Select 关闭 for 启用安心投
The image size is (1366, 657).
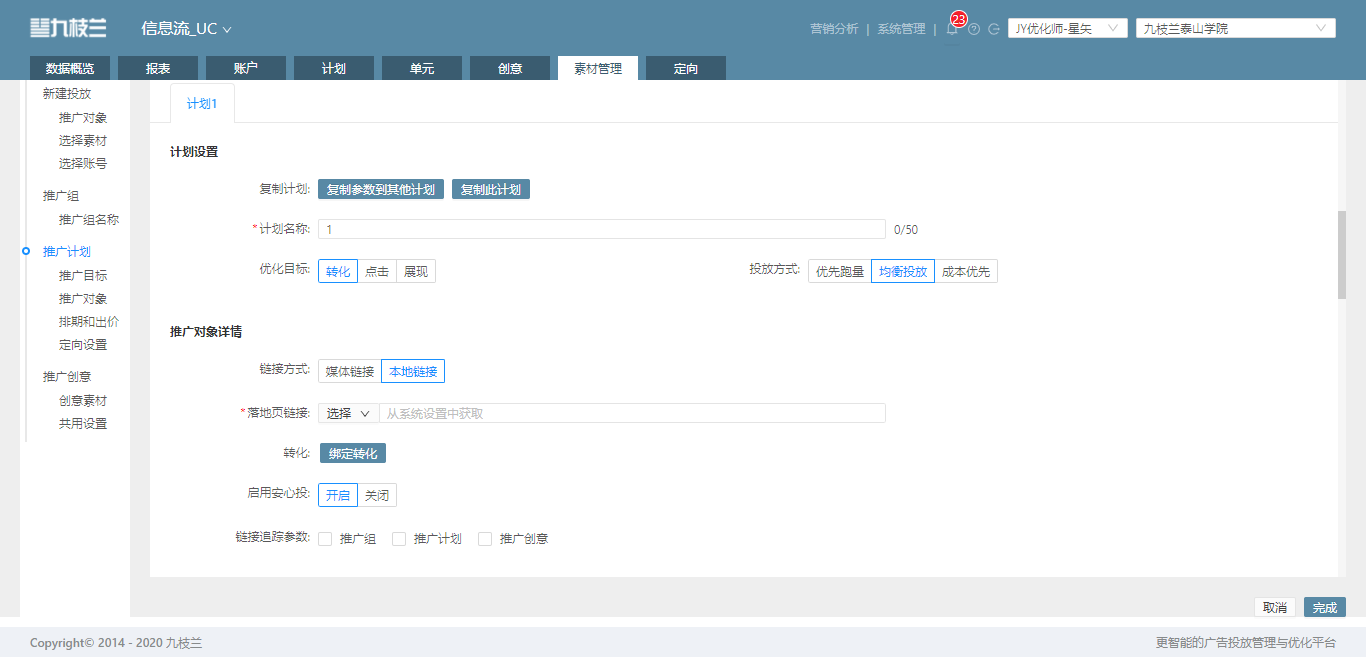(377, 495)
